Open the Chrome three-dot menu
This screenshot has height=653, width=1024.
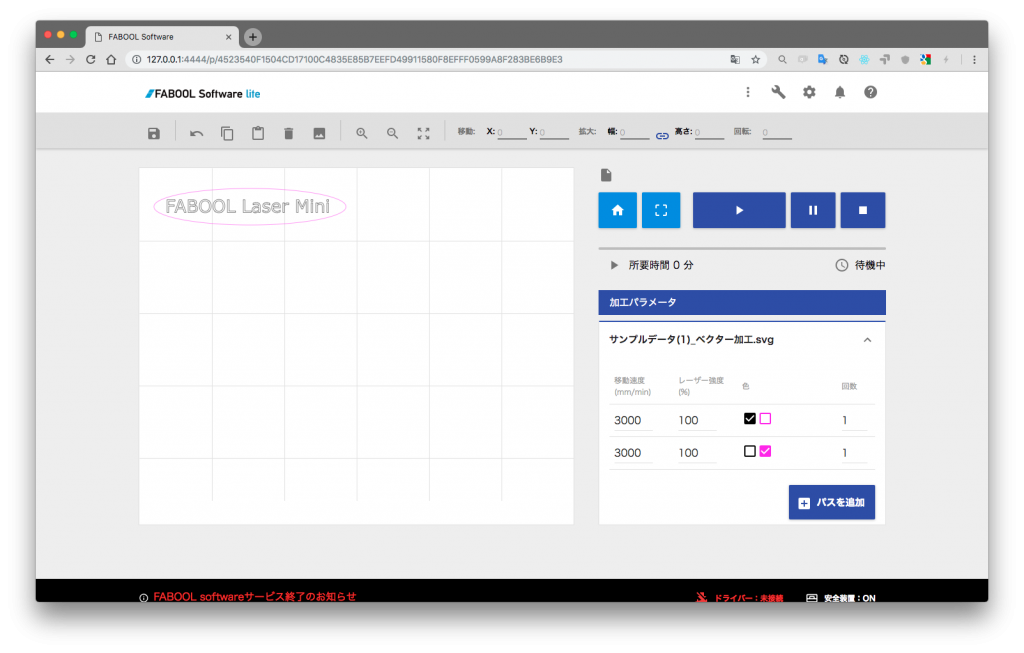tap(974, 59)
